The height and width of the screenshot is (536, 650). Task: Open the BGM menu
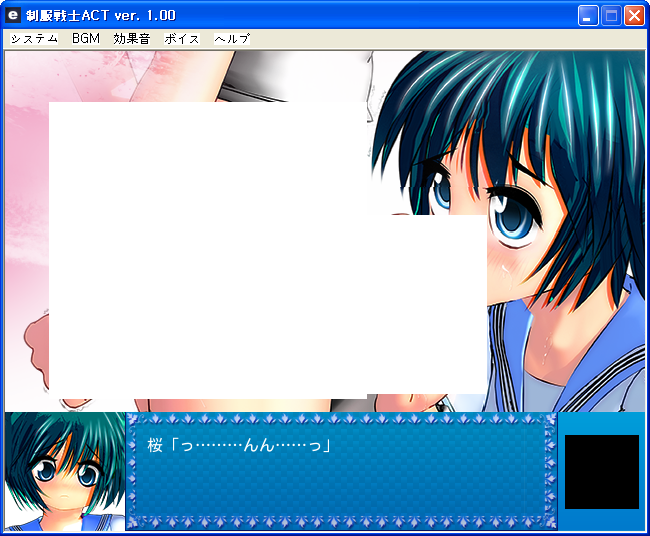point(86,39)
